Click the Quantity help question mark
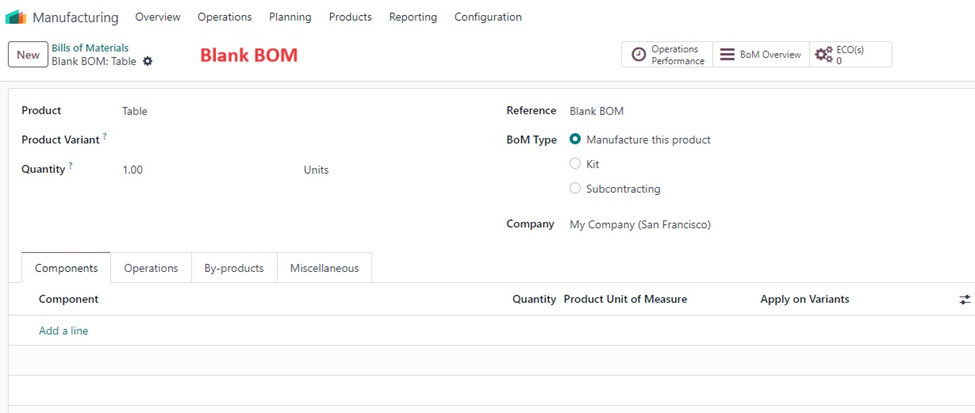Screen dimensions: 975x413 pyautogui.click(x=71, y=165)
